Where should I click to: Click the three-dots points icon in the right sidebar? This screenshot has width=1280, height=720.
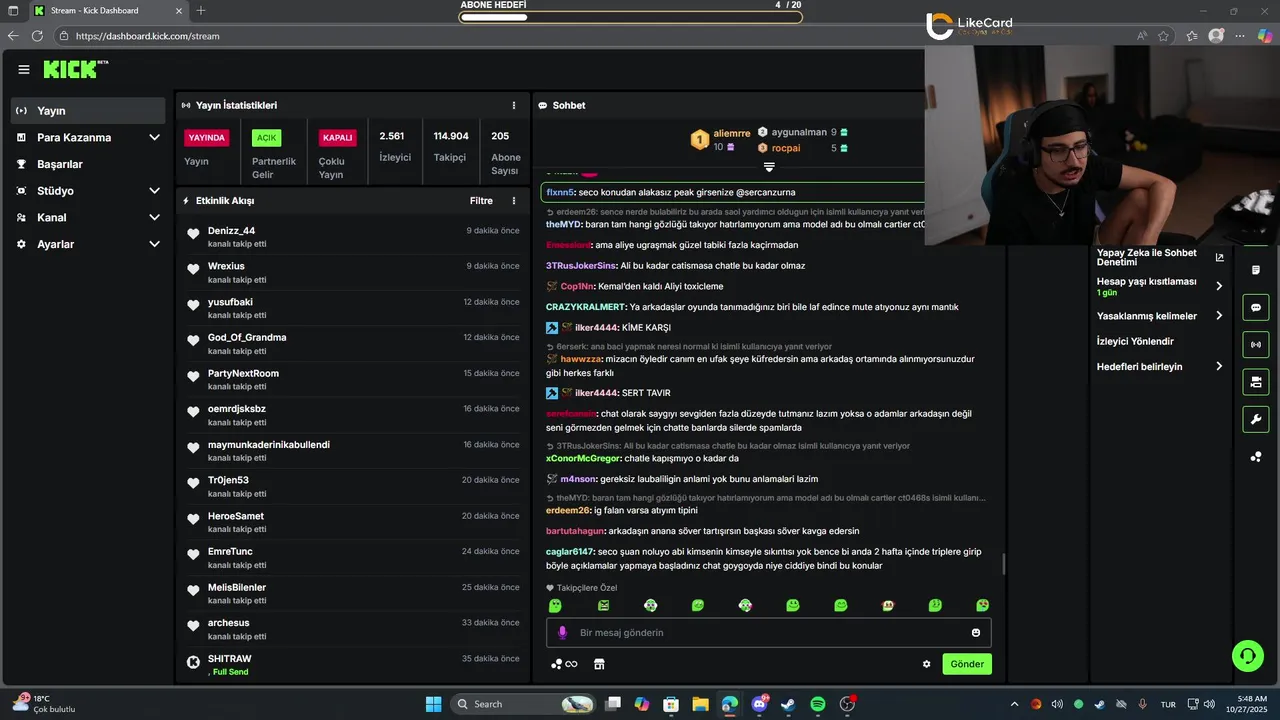point(1256,457)
